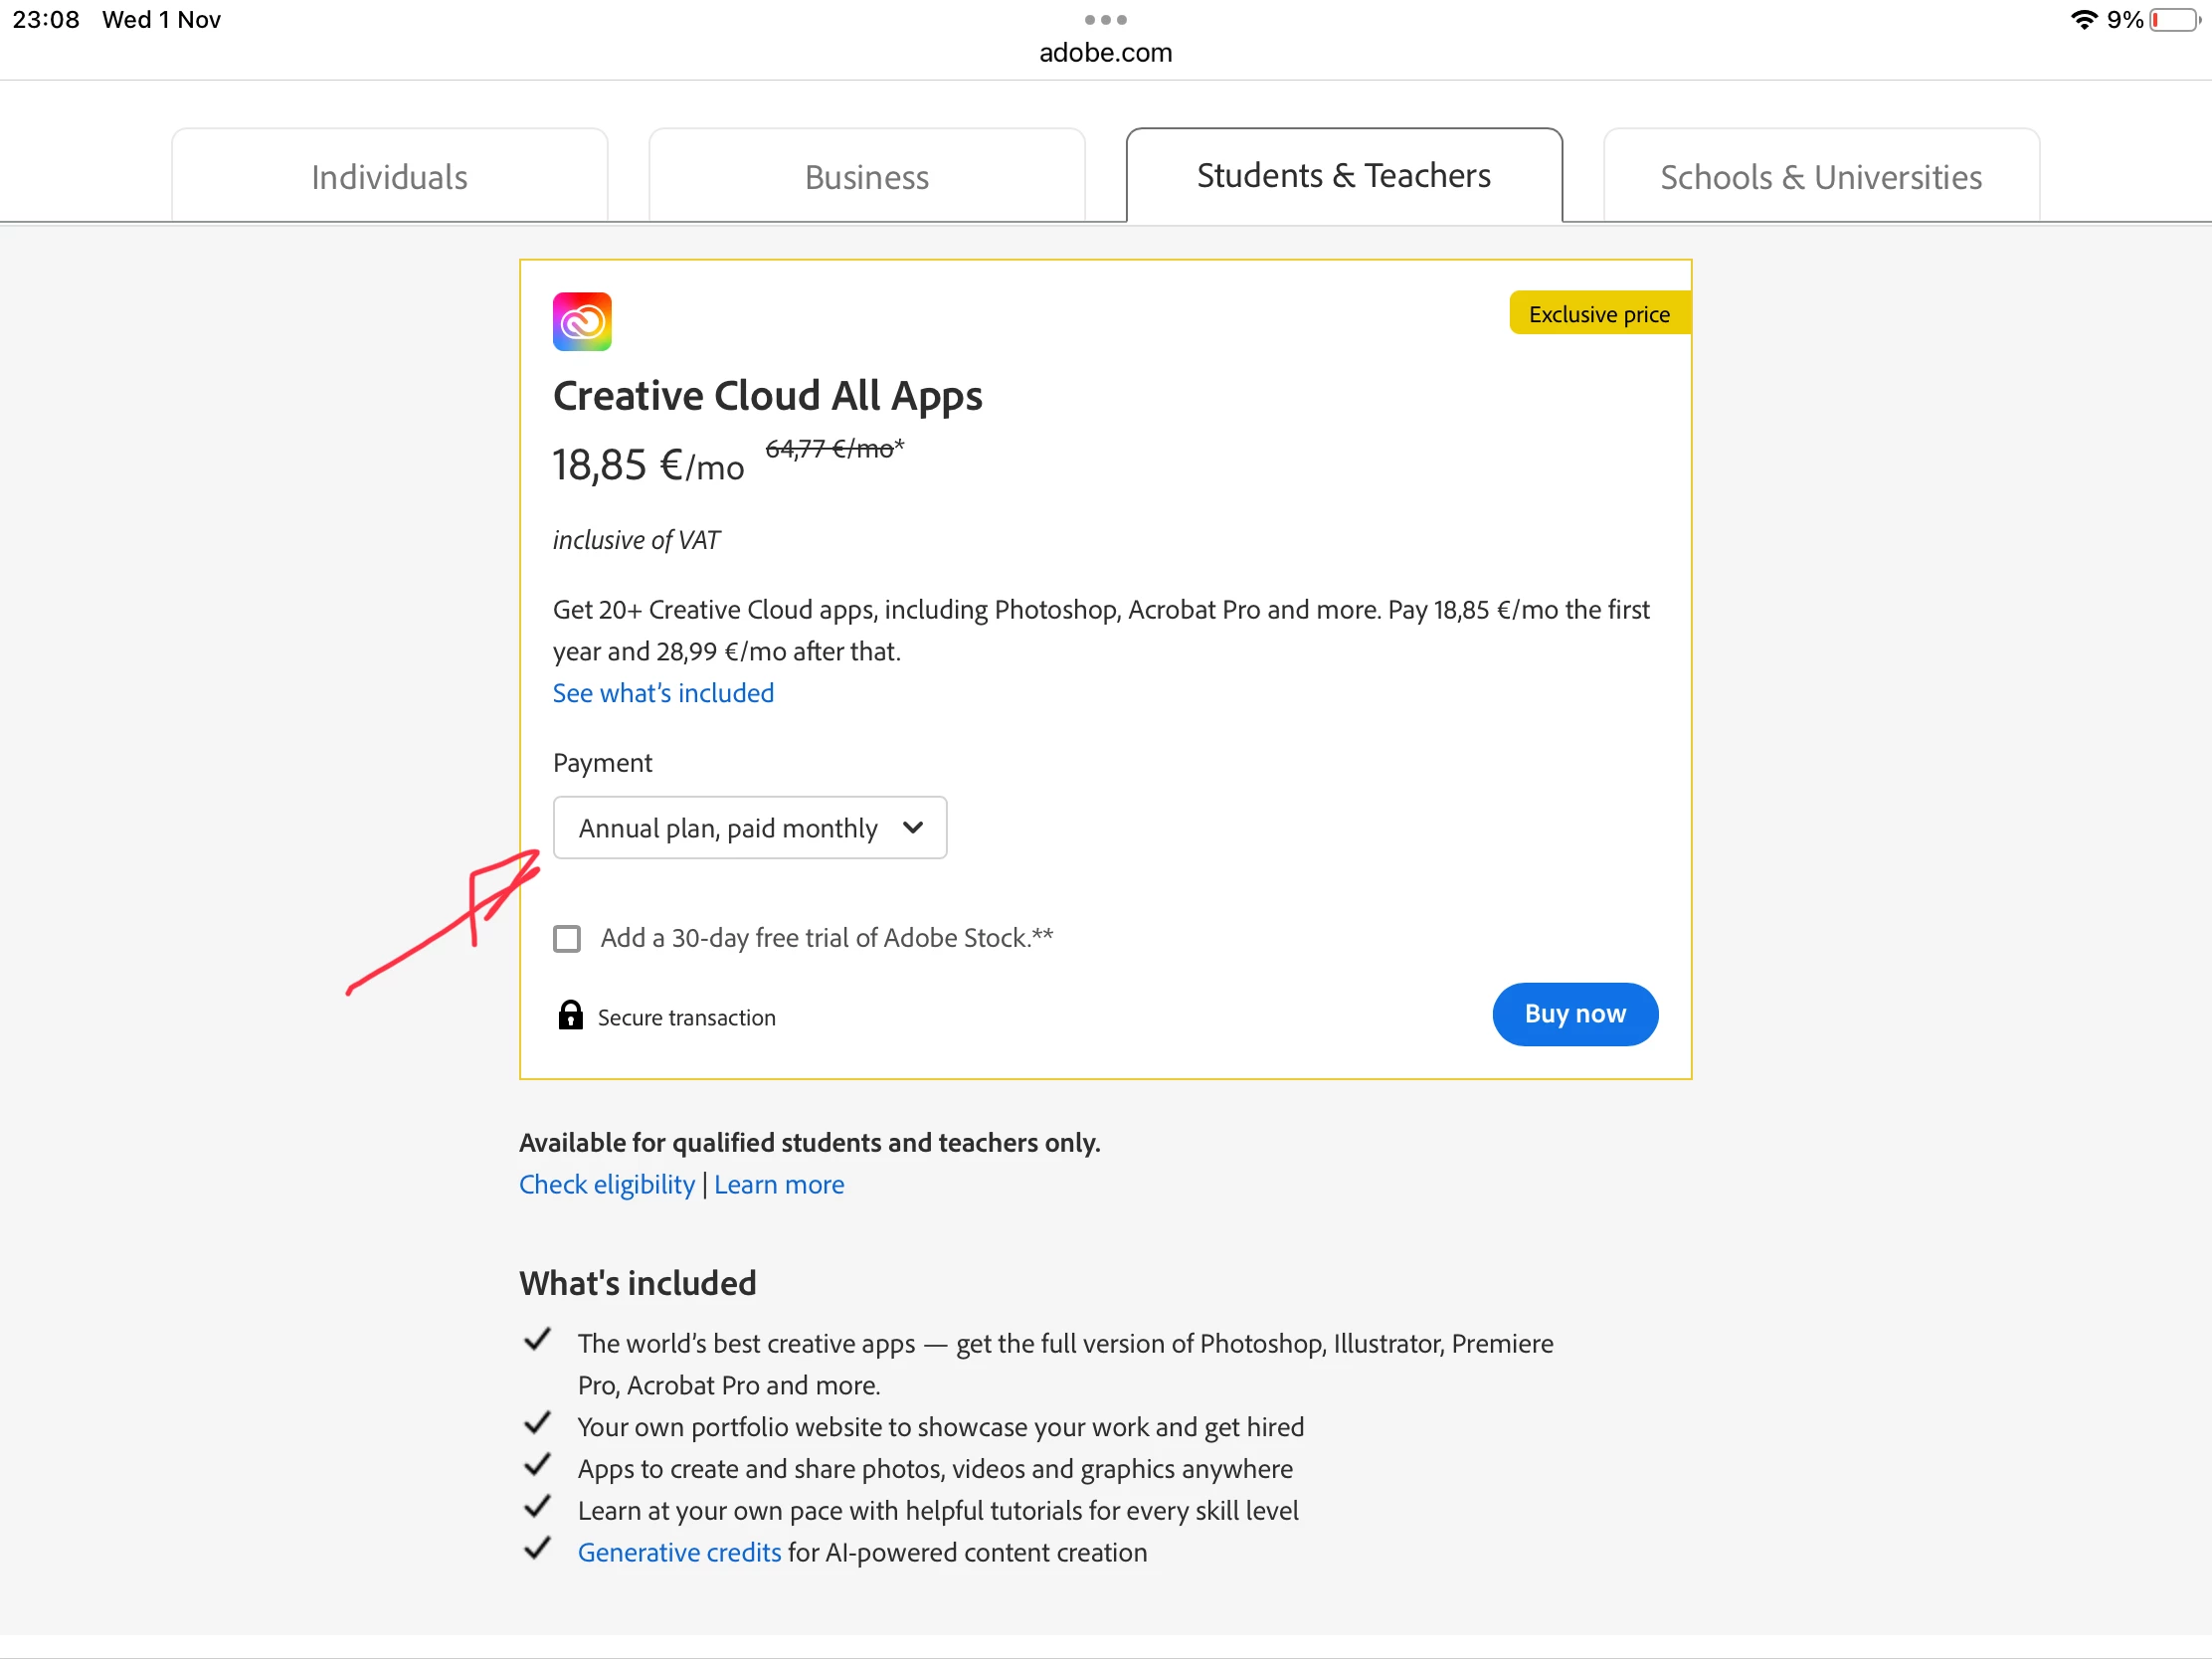The image size is (2212, 1659).
Task: Follow the Generative credits link
Action: (x=679, y=1552)
